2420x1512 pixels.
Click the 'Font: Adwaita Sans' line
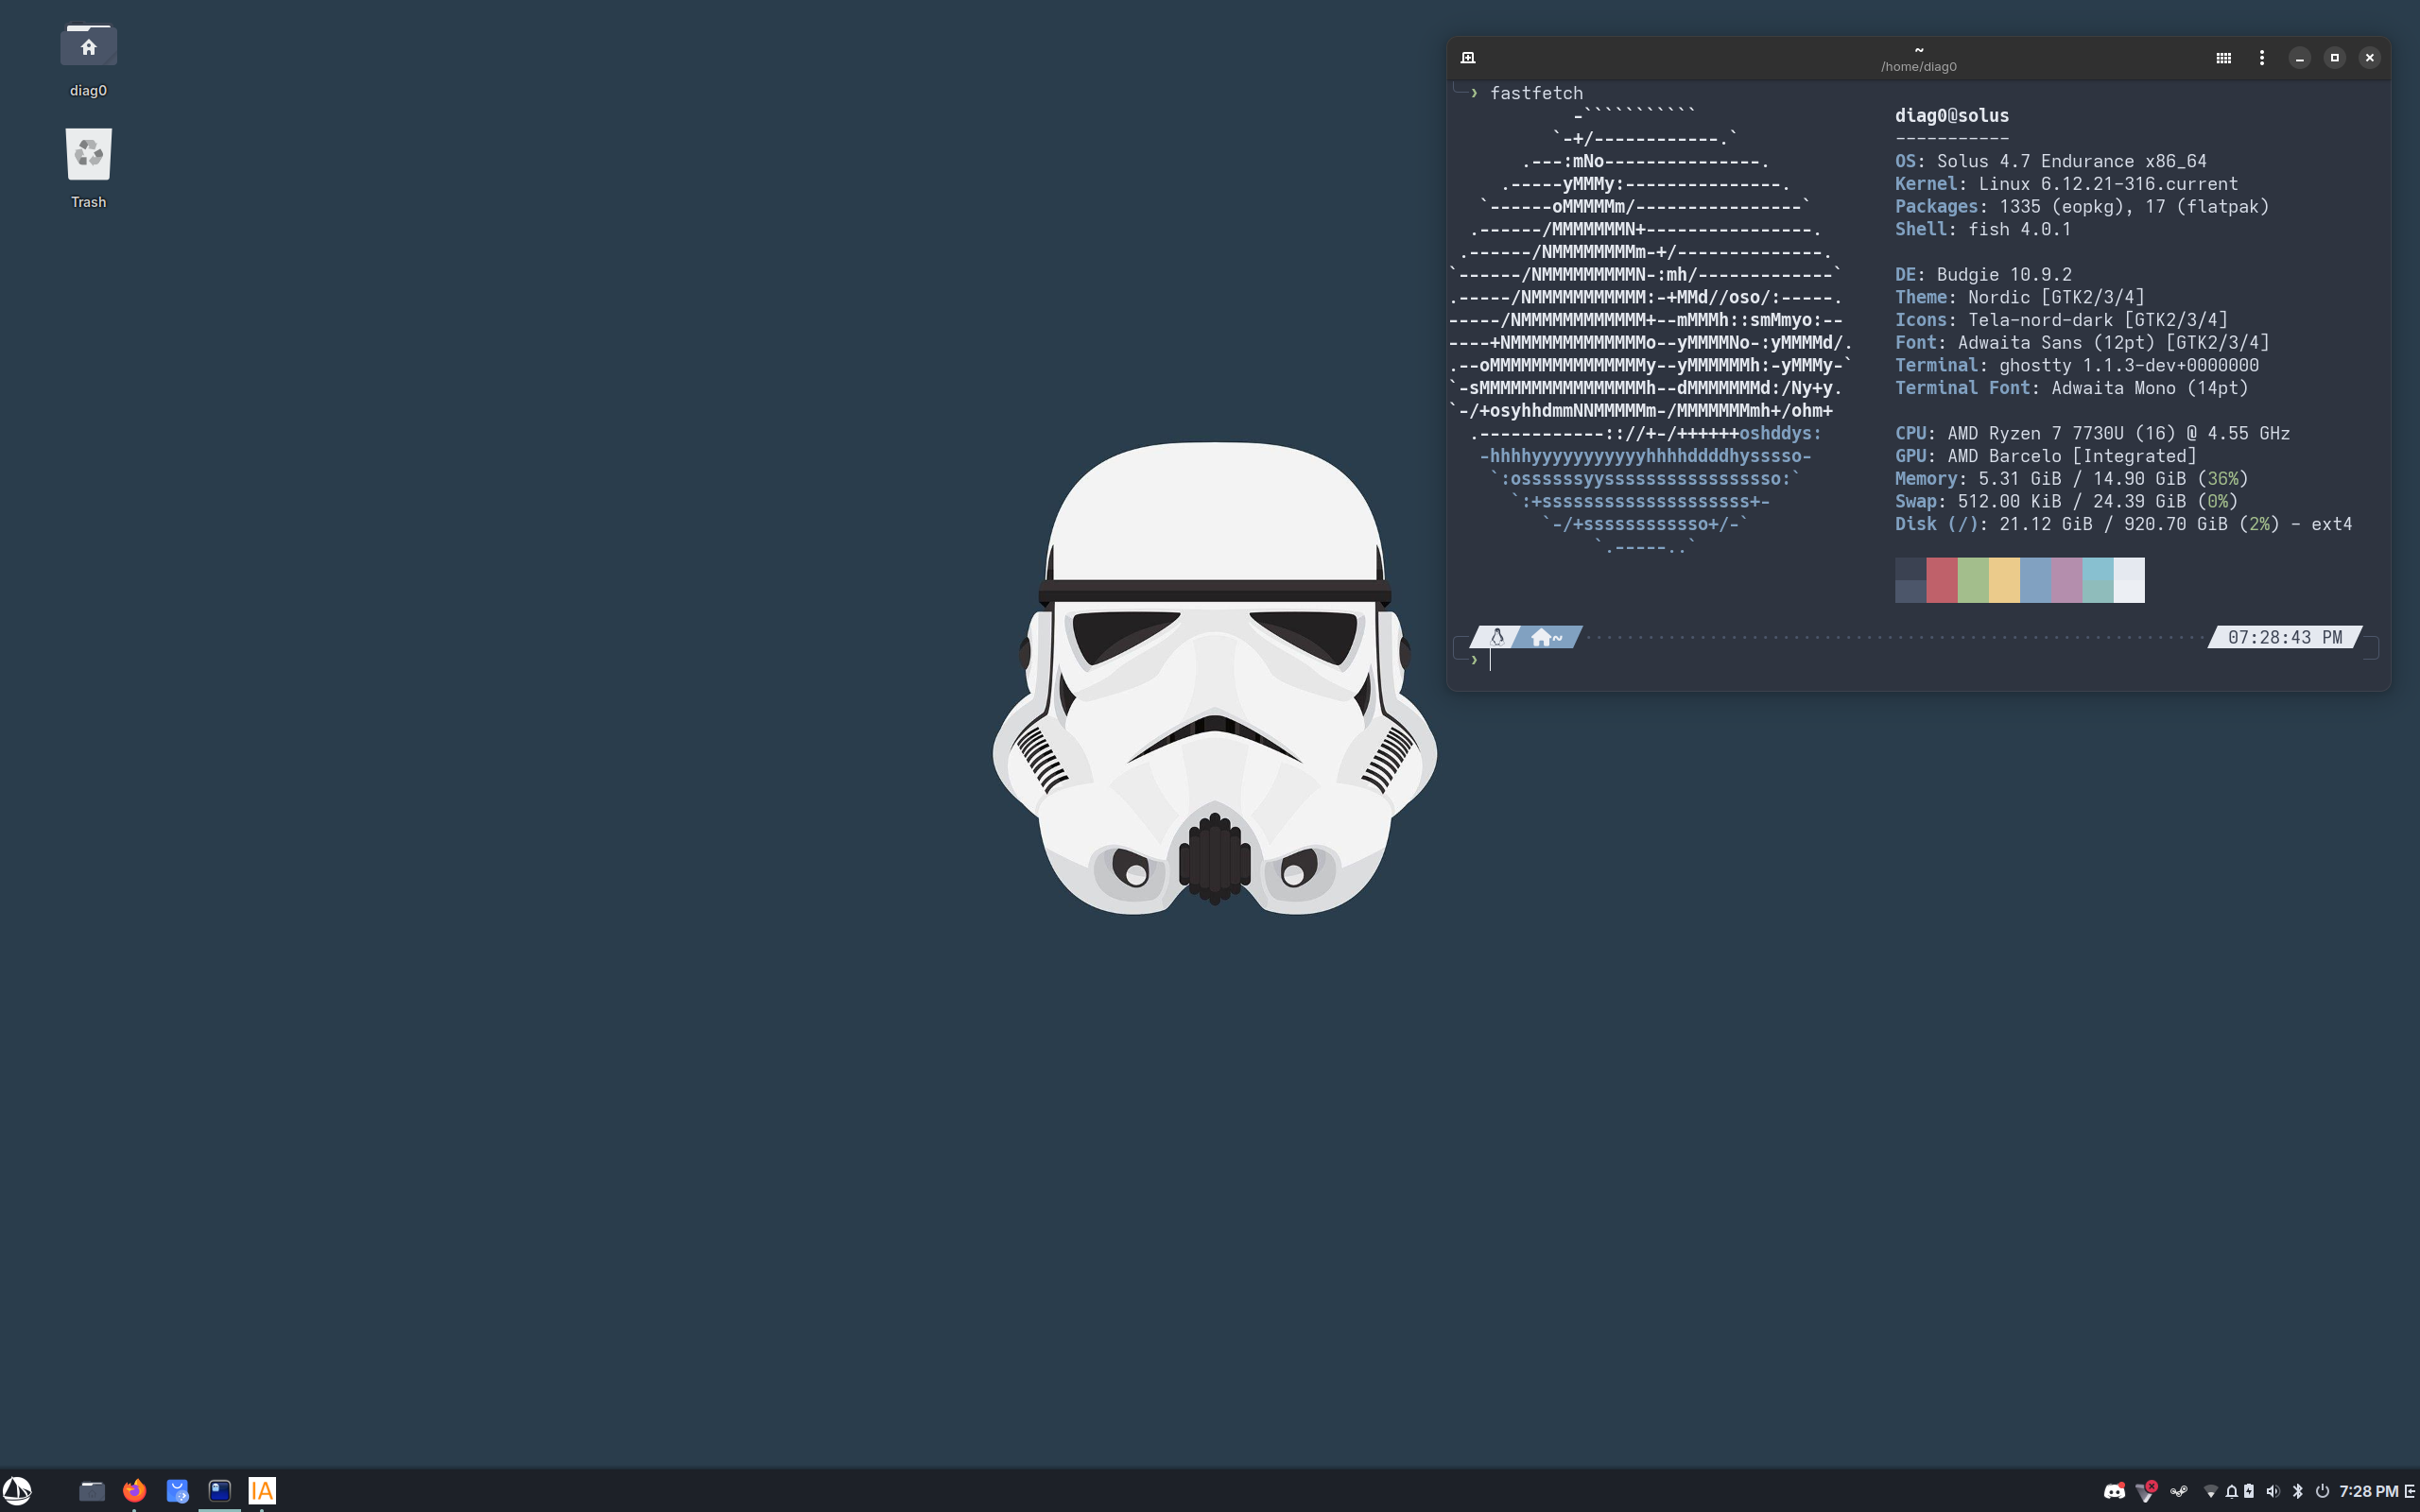pyautogui.click(x=2082, y=343)
